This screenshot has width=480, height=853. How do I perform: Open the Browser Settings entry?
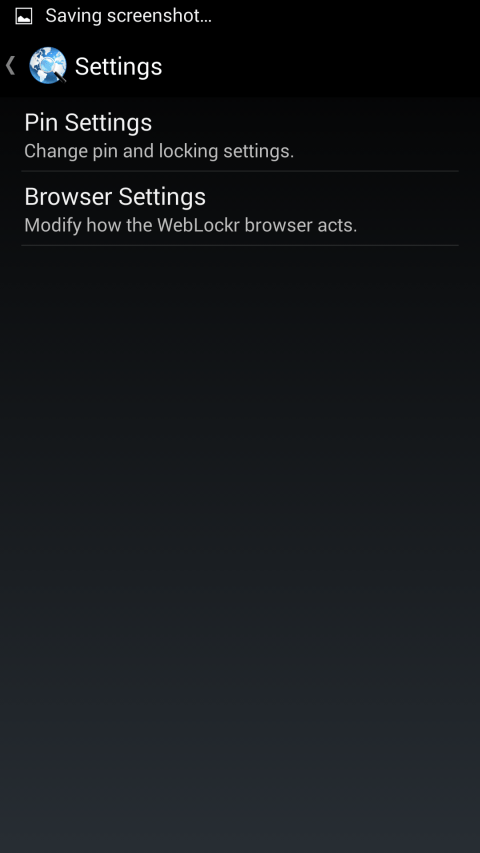[x=240, y=209]
